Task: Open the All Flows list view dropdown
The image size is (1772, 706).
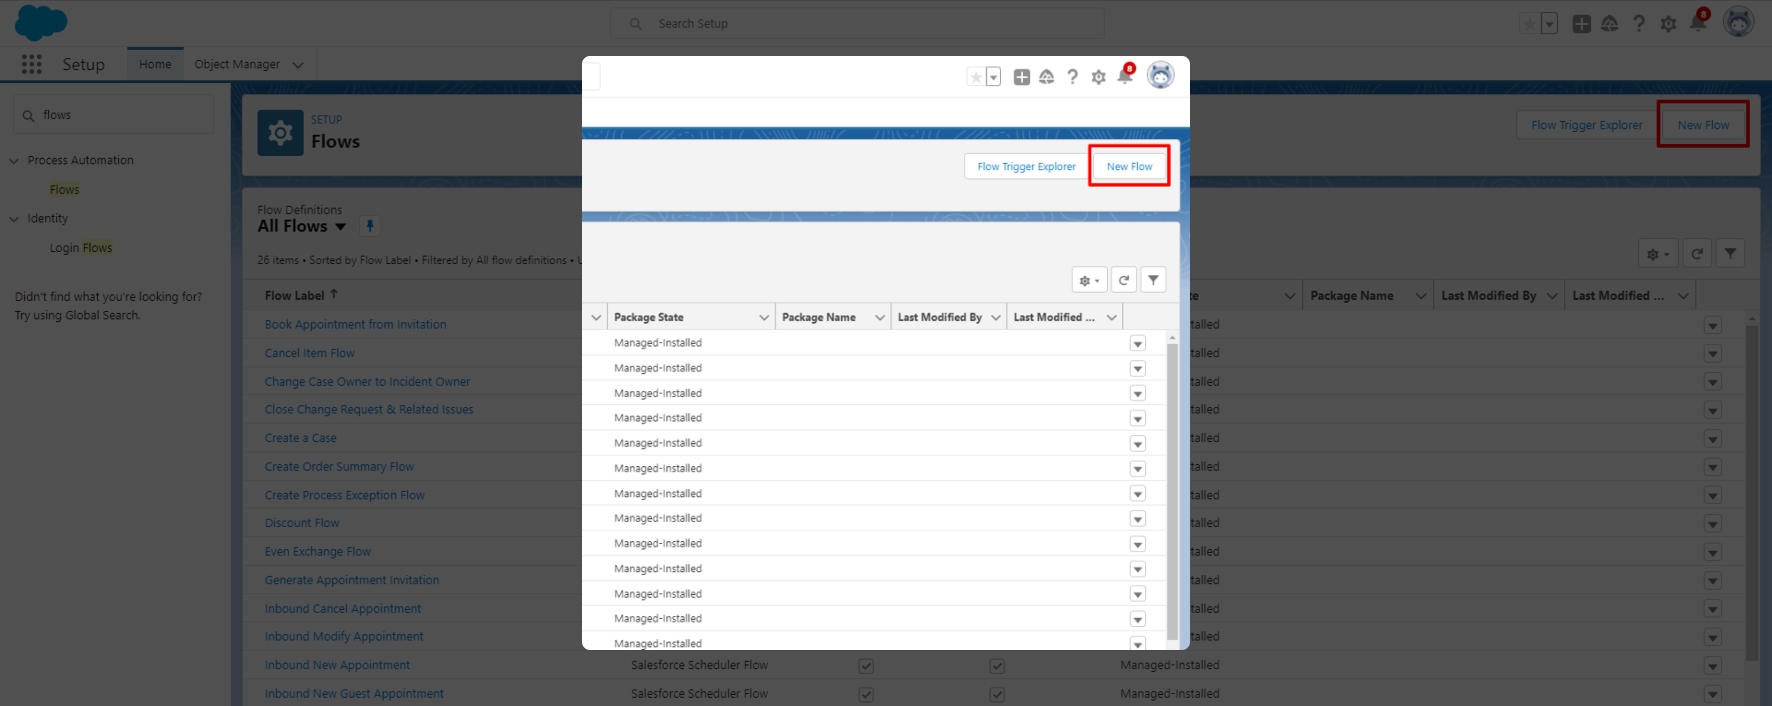Action: click(x=340, y=227)
